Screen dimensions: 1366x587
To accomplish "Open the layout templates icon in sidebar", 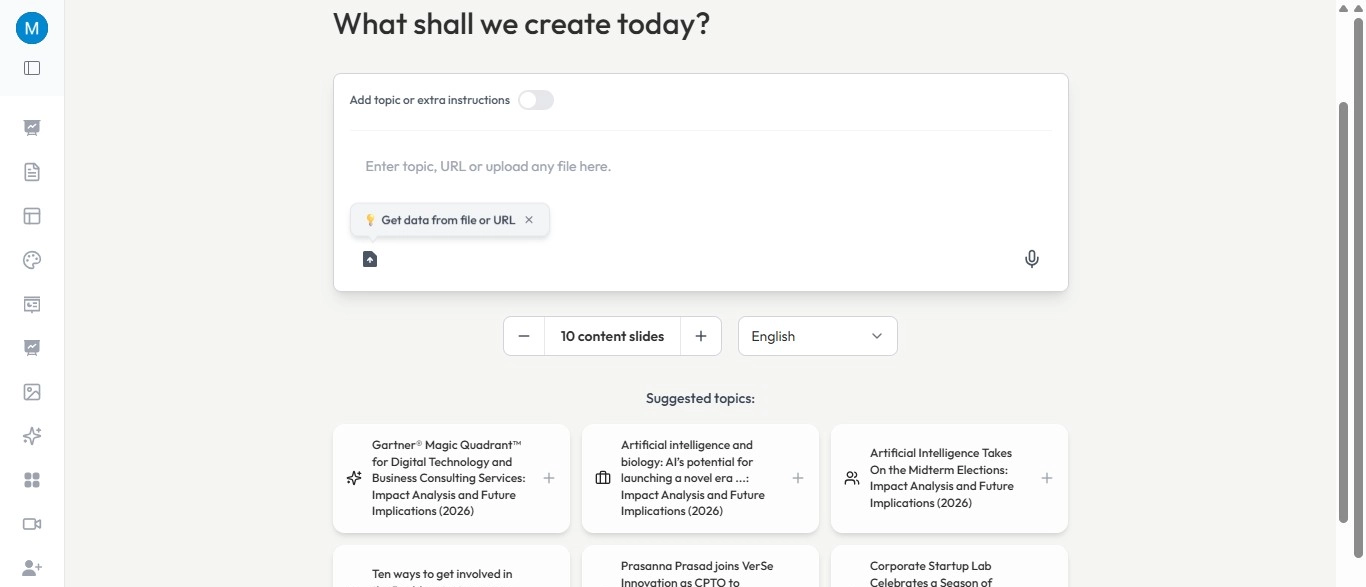I will [32, 216].
